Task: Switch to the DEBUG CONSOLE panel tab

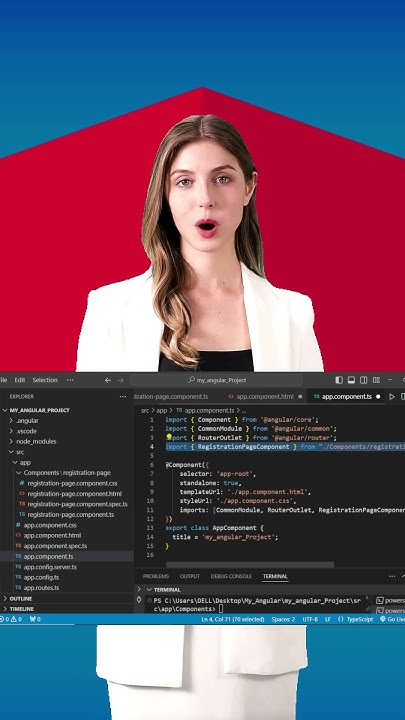Action: tap(231, 576)
